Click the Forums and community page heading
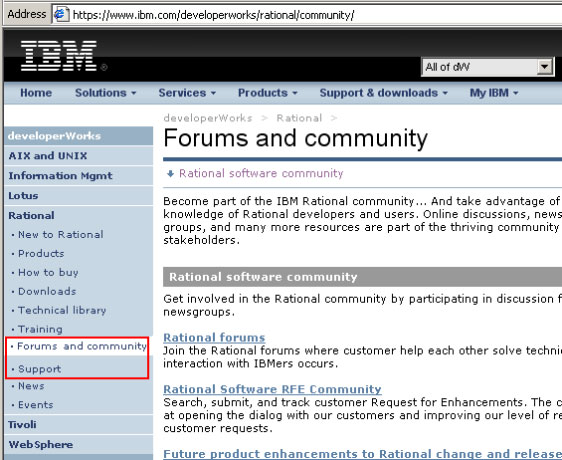562x460 pixels. coord(295,138)
